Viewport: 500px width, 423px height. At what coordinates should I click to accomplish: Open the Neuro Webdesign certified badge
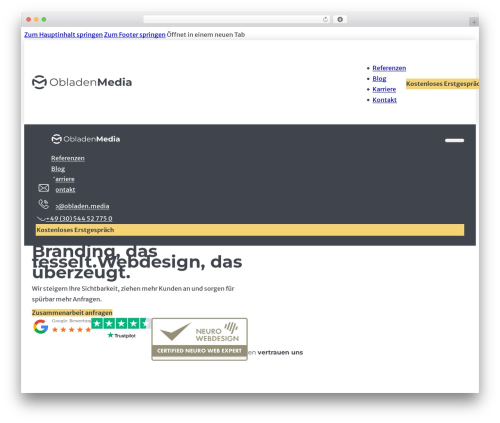199,339
